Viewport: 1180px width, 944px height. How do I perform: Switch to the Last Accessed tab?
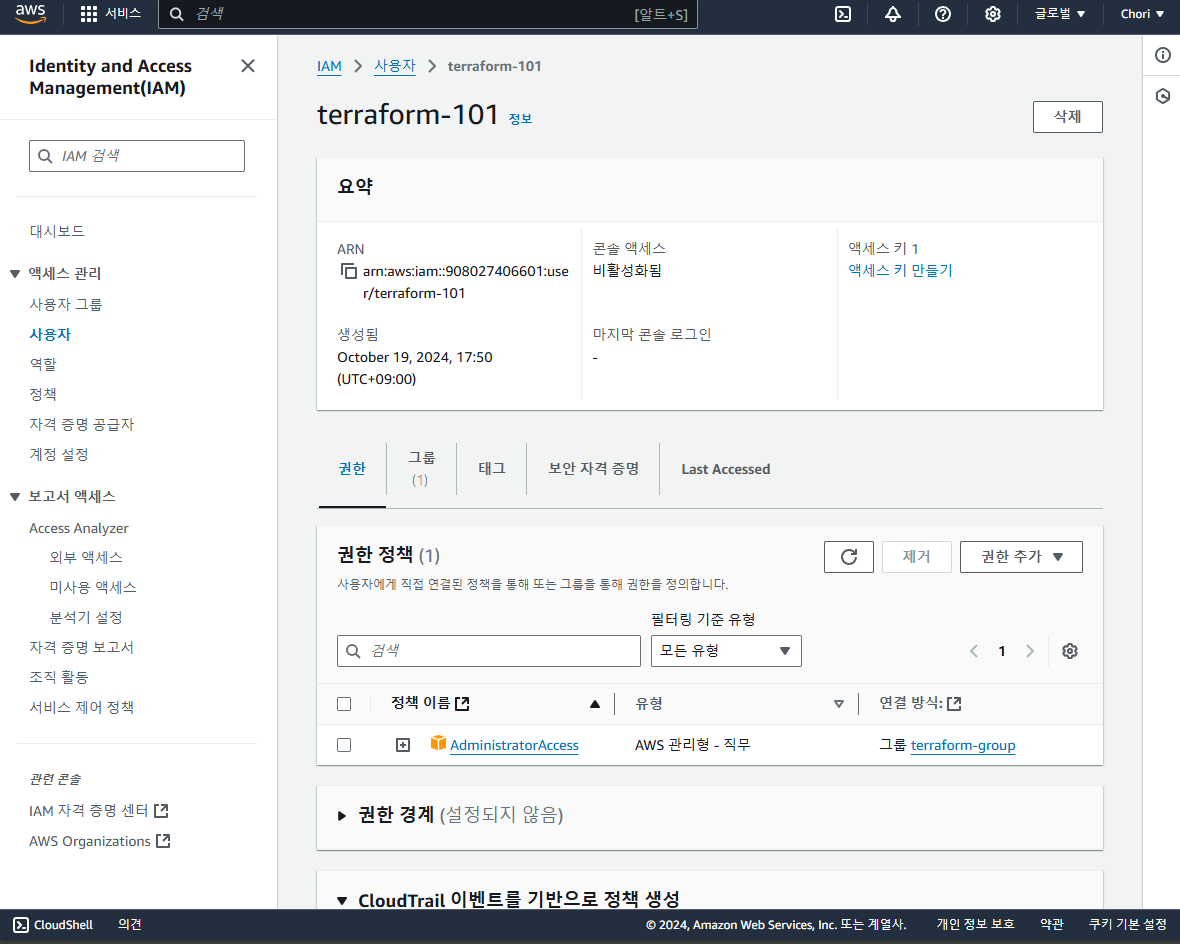point(725,469)
